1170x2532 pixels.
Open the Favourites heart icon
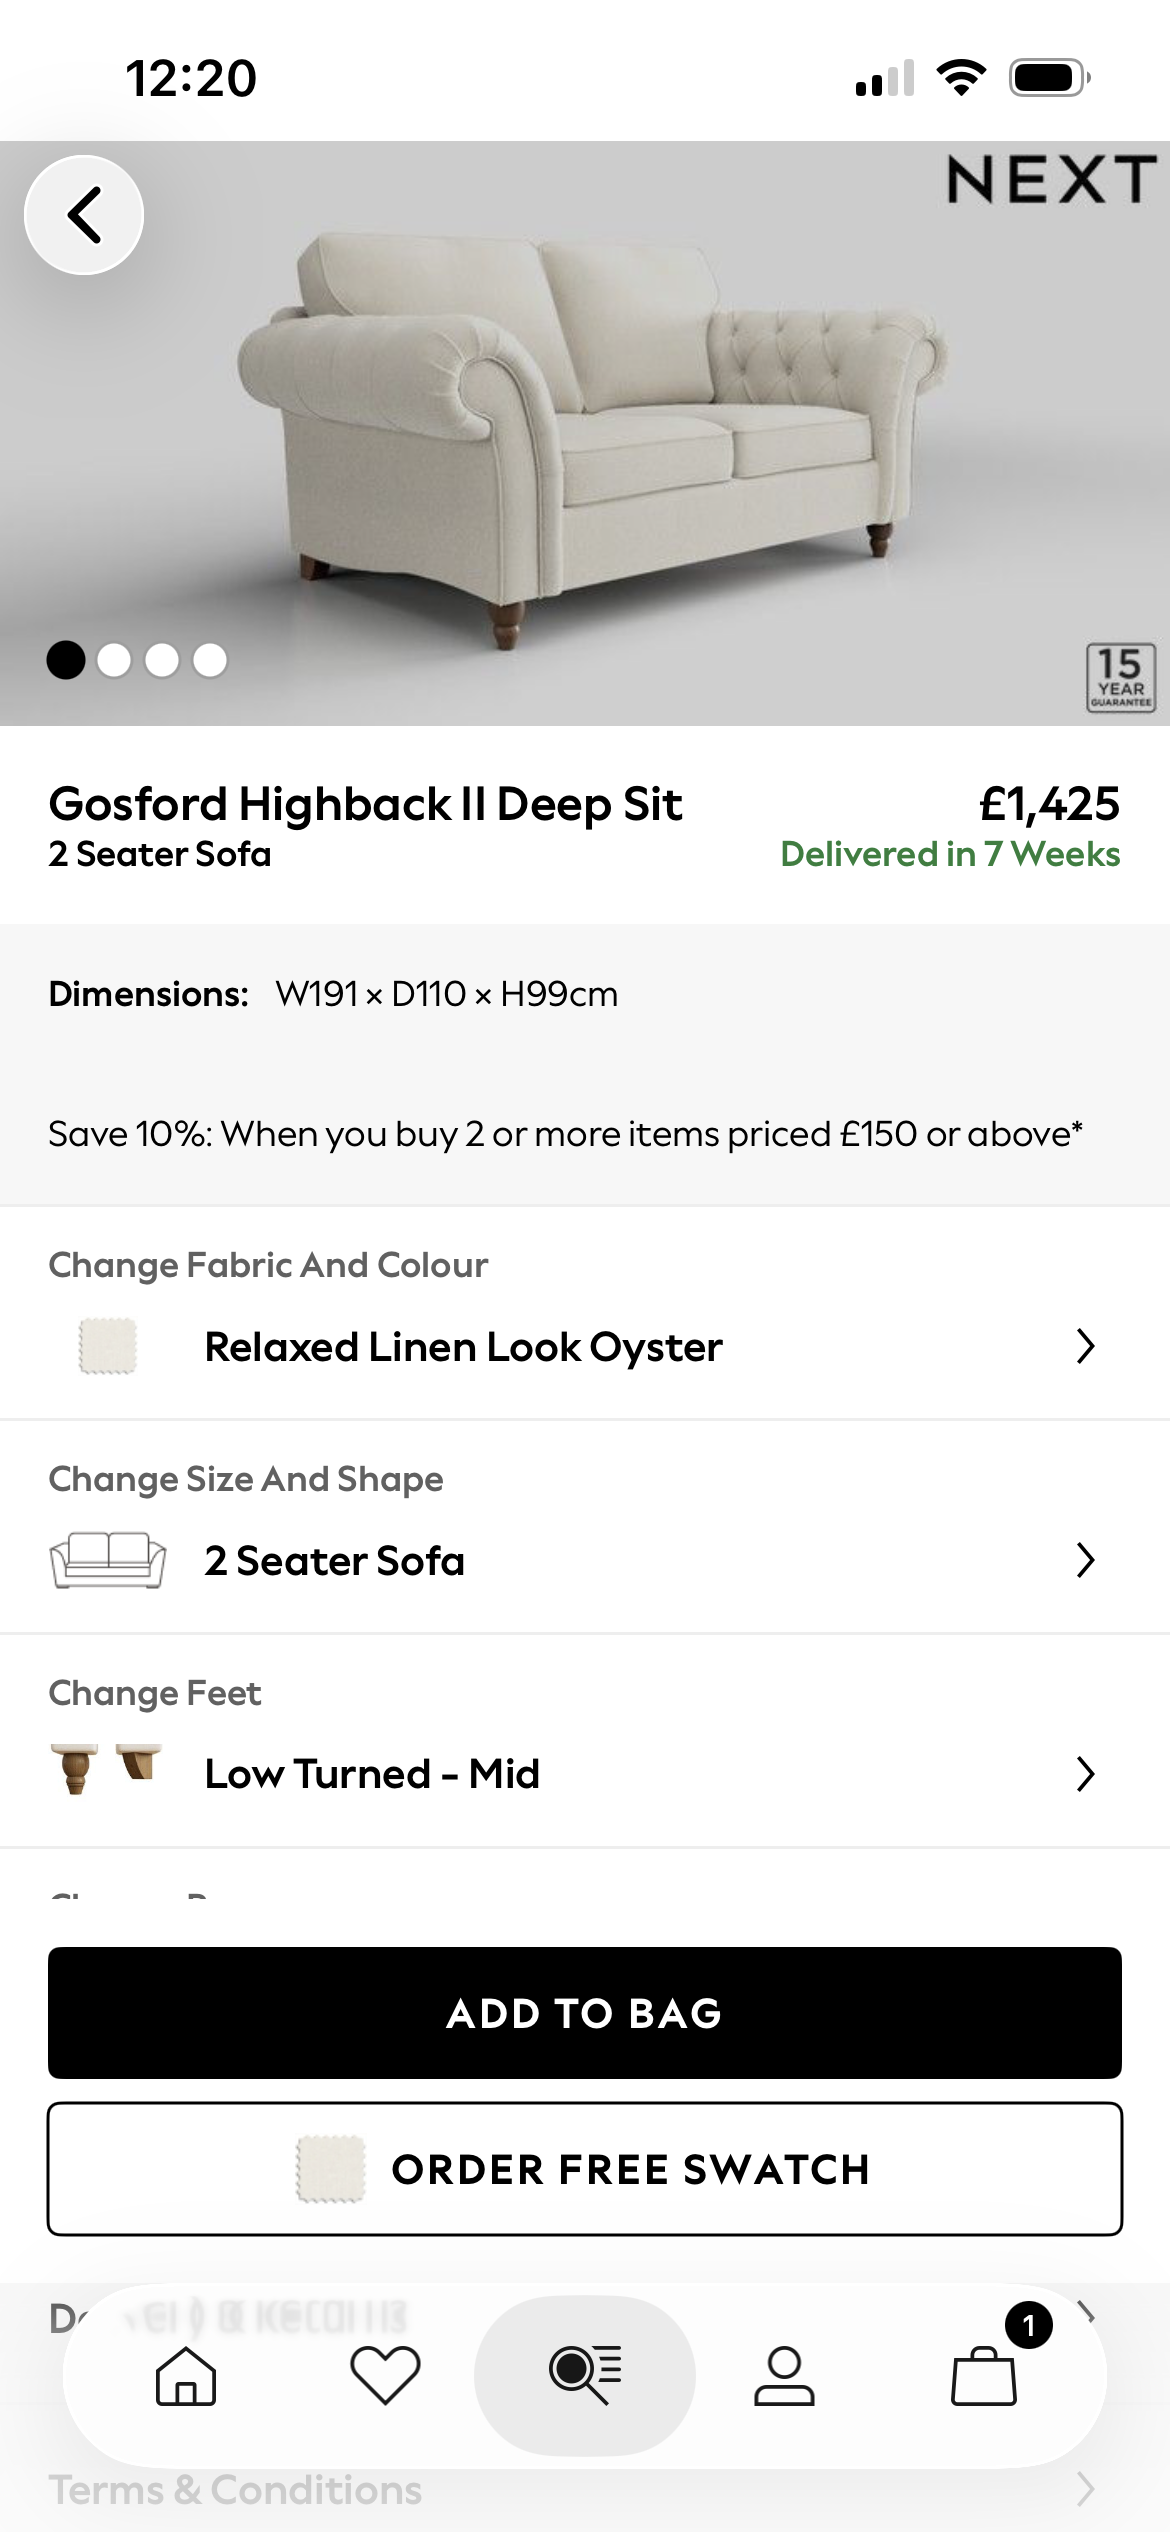pos(385,2375)
